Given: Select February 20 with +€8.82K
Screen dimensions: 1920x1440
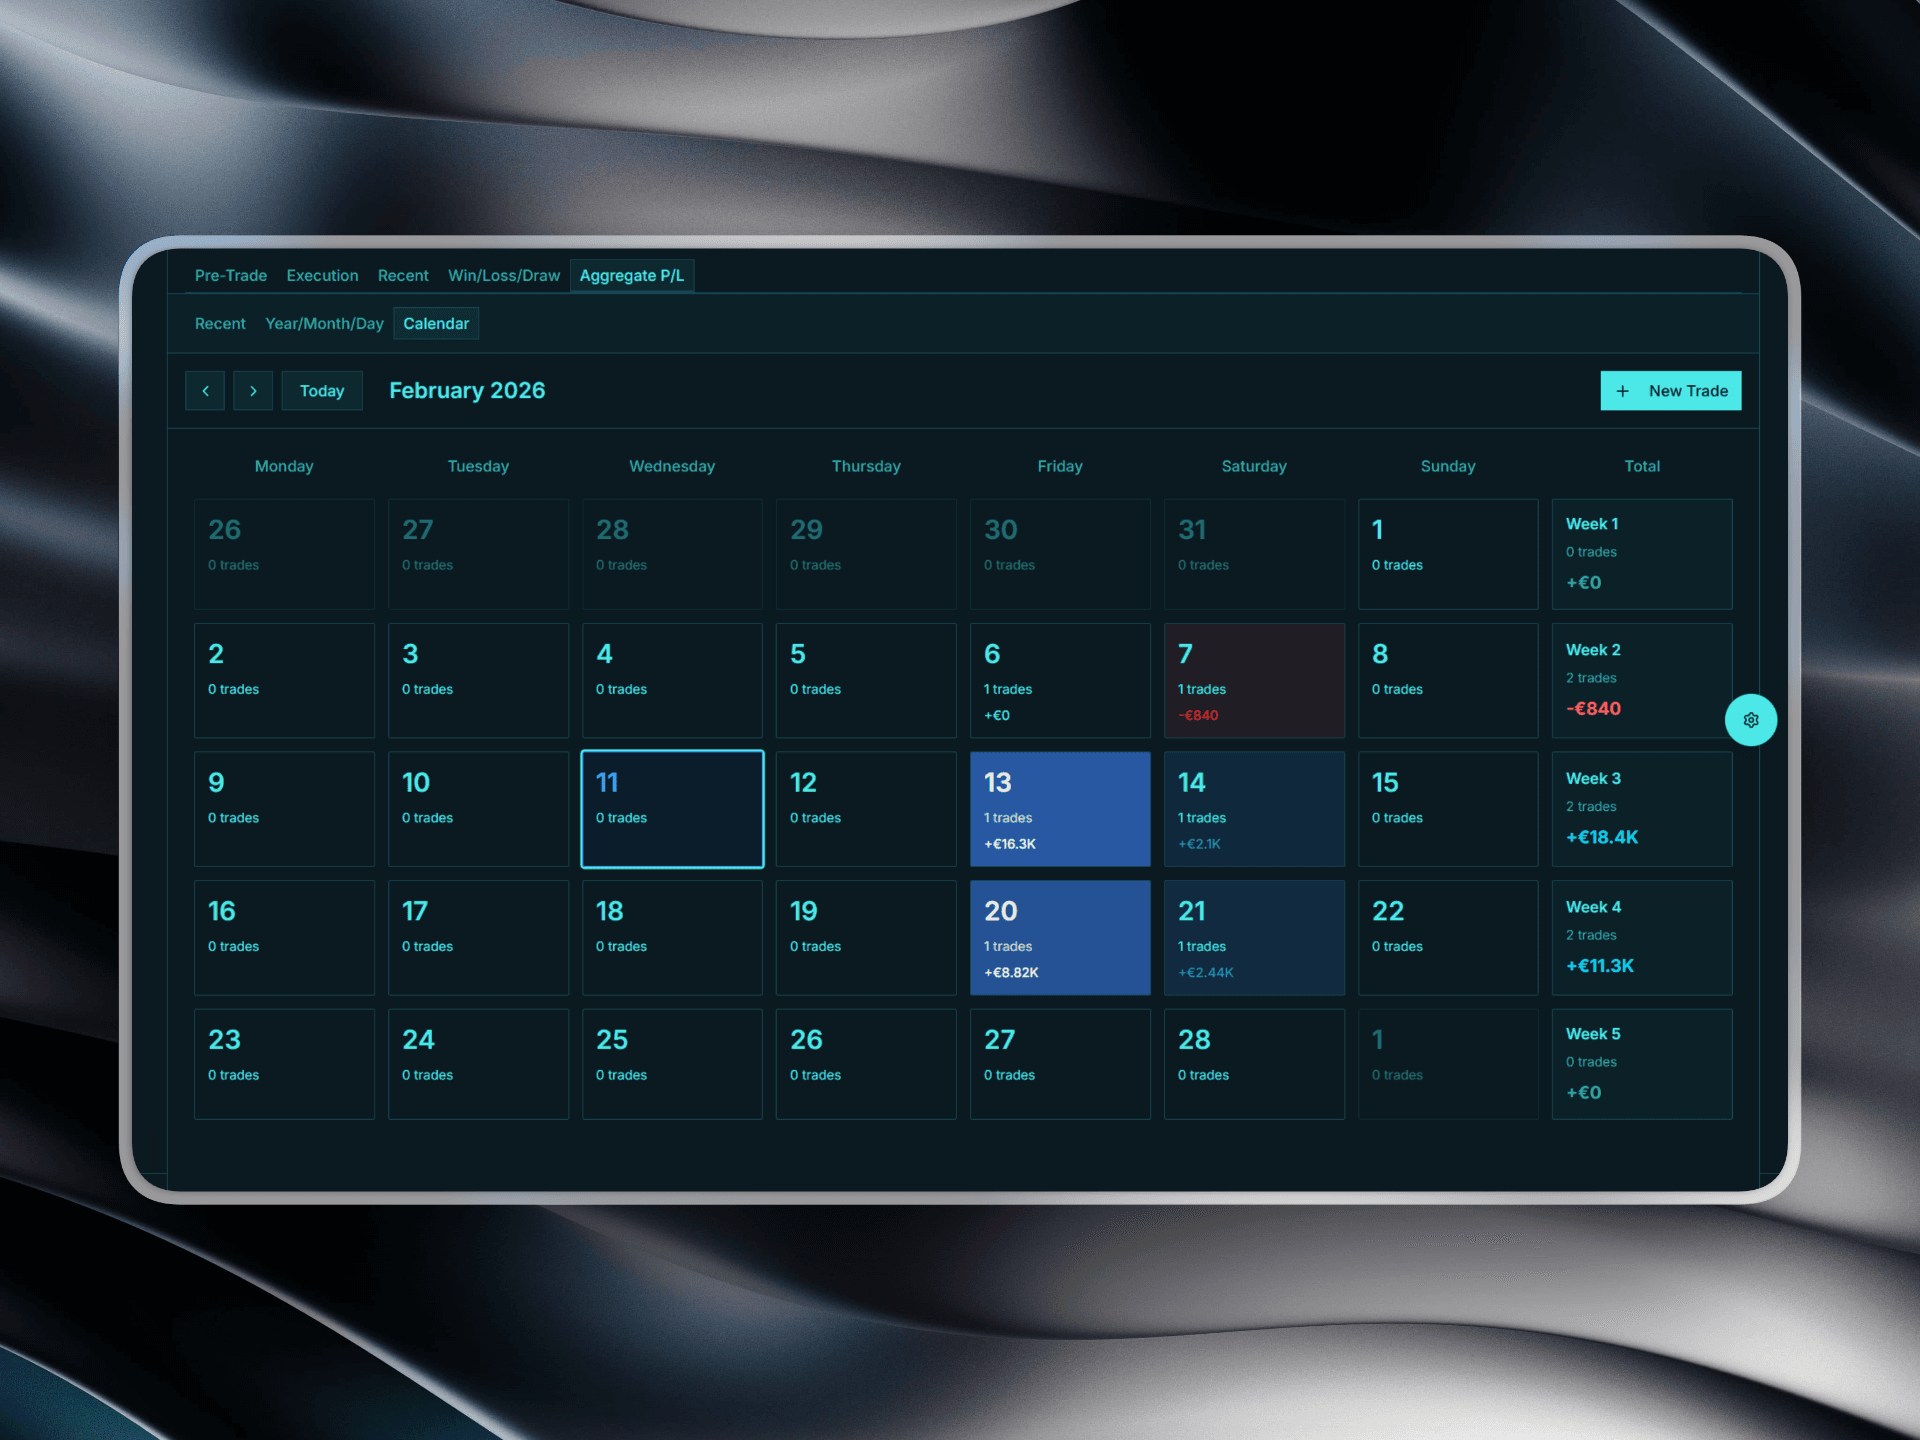Looking at the screenshot, I should tap(1060, 937).
